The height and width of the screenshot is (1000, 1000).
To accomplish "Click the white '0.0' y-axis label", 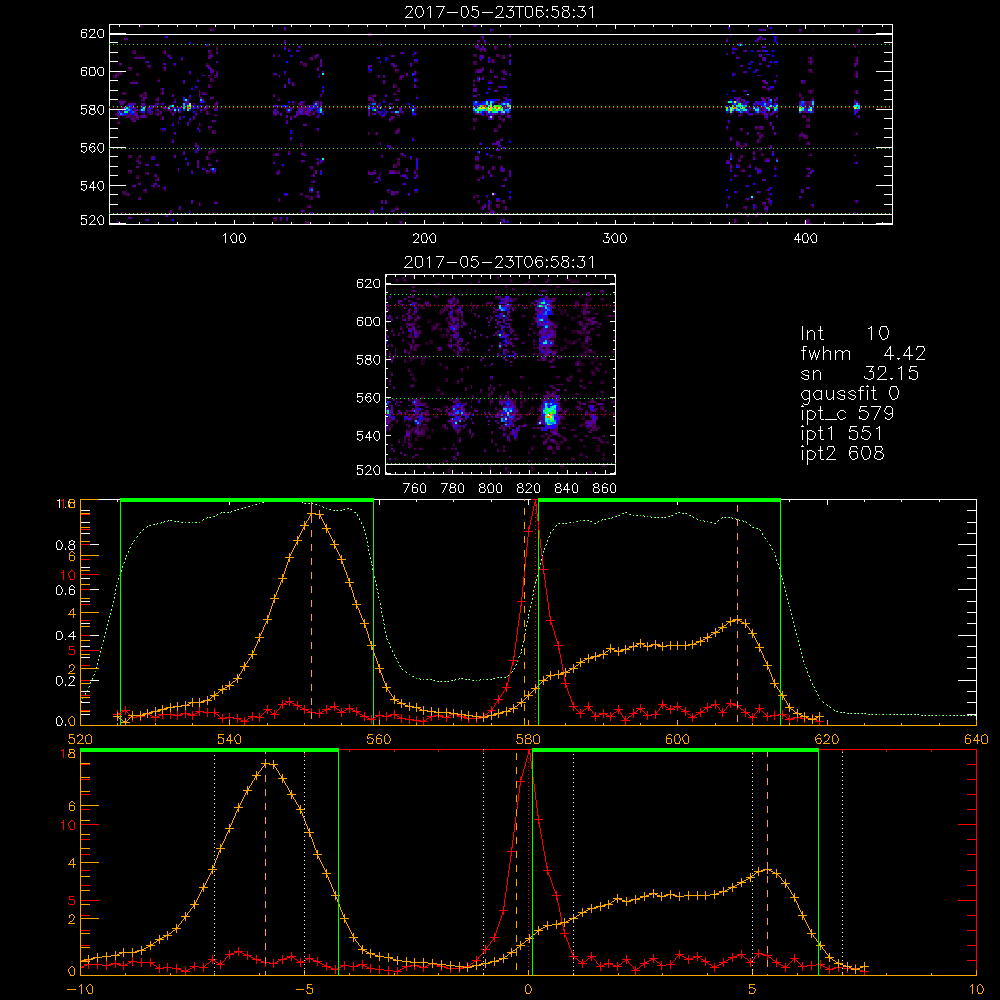I will (x=66, y=722).
